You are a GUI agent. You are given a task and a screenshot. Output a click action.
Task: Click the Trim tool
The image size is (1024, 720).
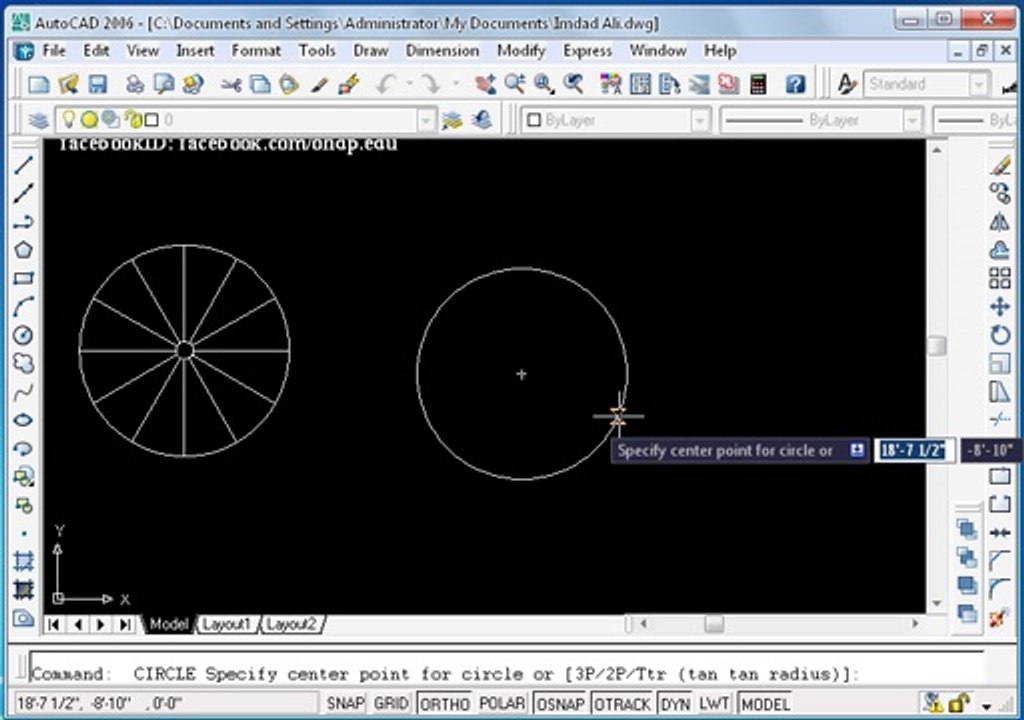click(x=999, y=419)
